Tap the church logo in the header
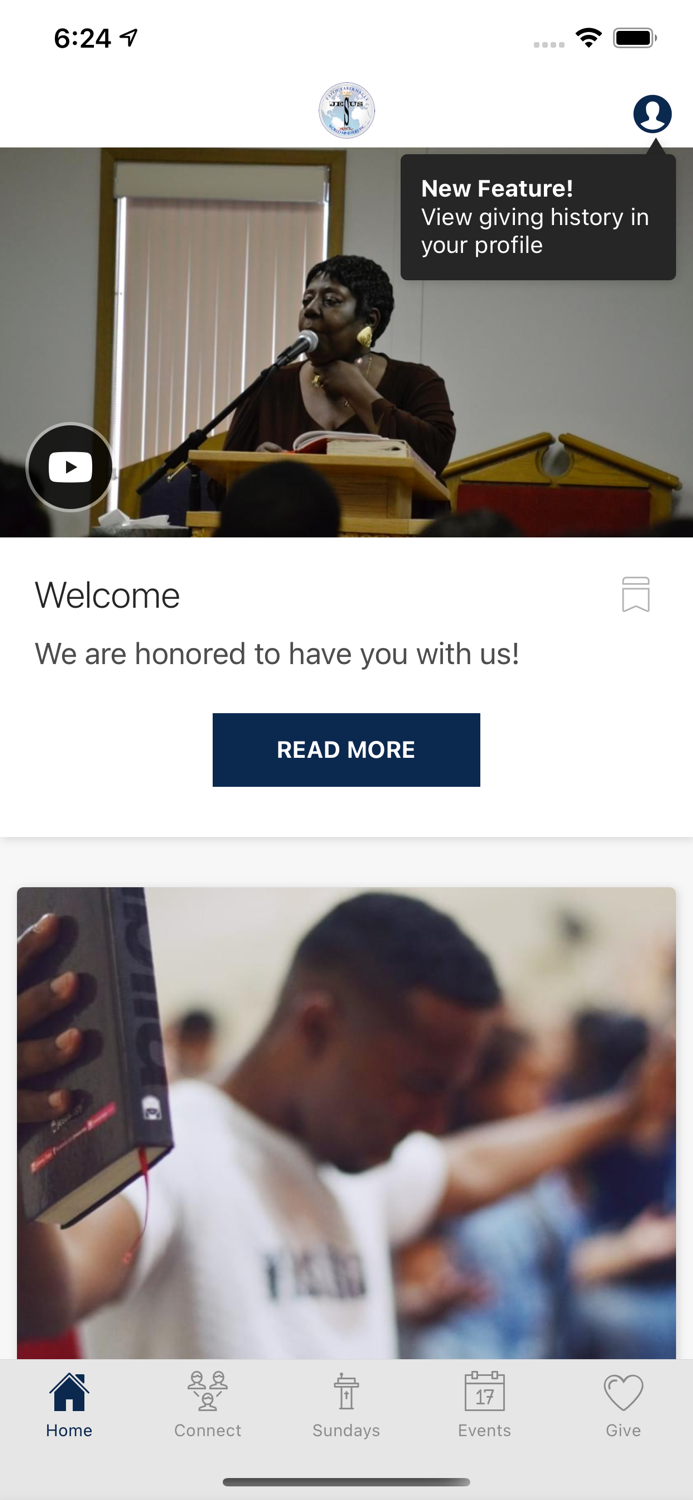Screen dimensions: 693x1500 click(346, 111)
